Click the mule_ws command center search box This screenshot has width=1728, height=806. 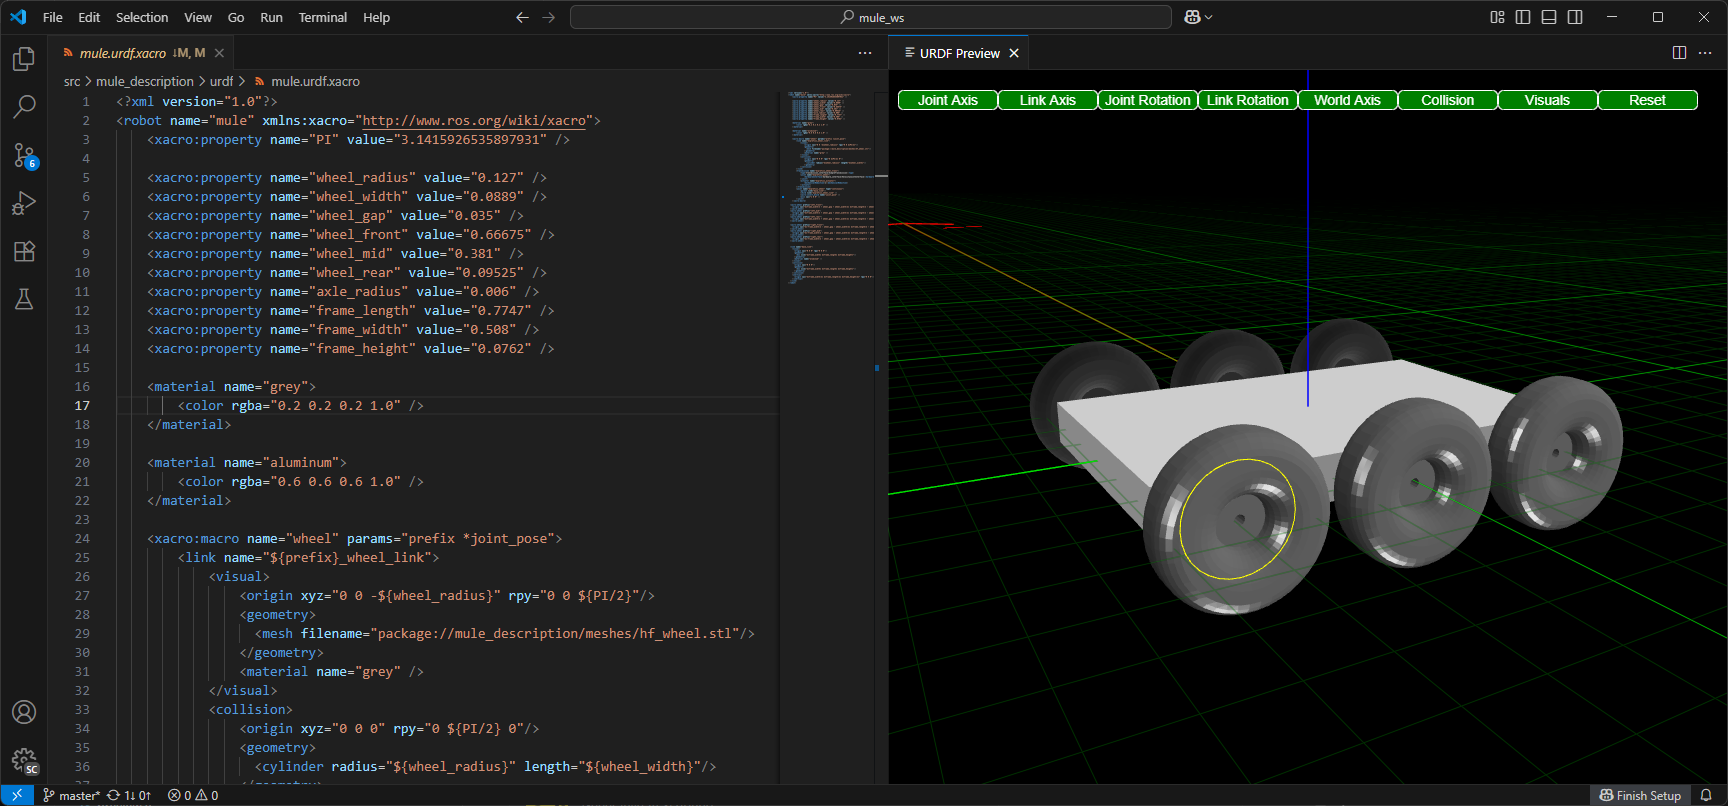pyautogui.click(x=871, y=17)
